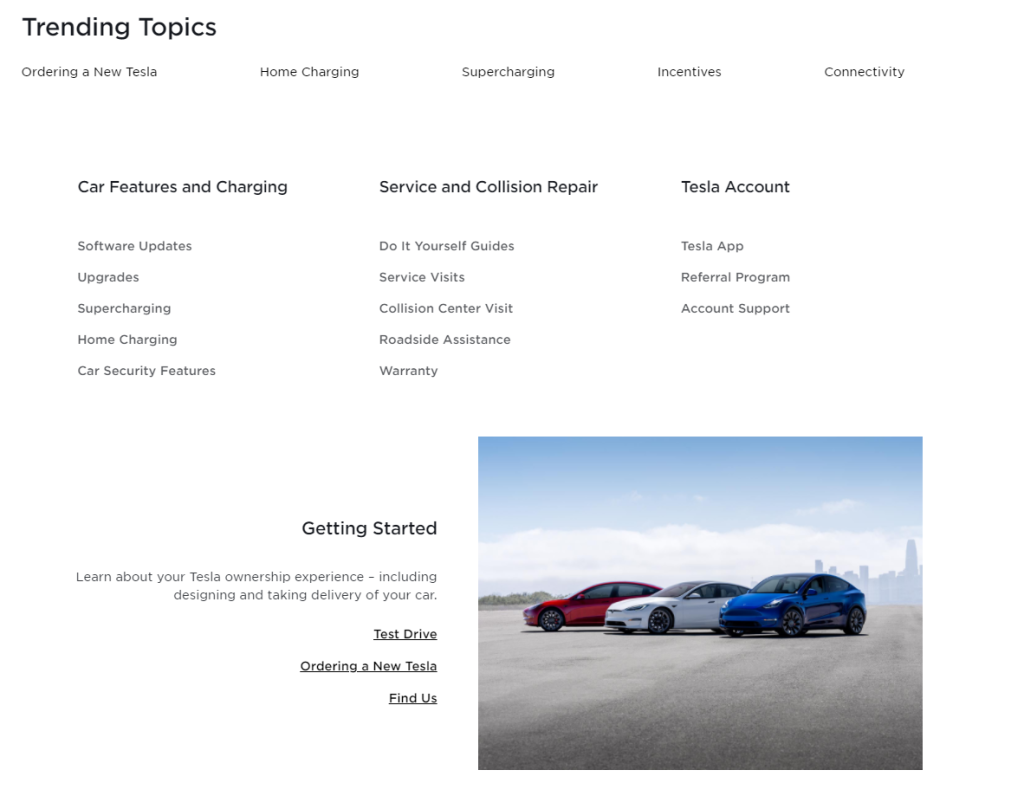Viewport: 1024px width, 796px height.
Task: Select the Find Us link
Action: click(412, 697)
